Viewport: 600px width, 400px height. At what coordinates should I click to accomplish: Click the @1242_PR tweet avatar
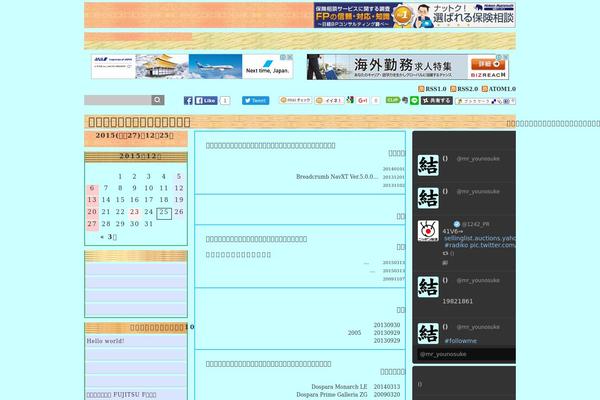(x=428, y=231)
